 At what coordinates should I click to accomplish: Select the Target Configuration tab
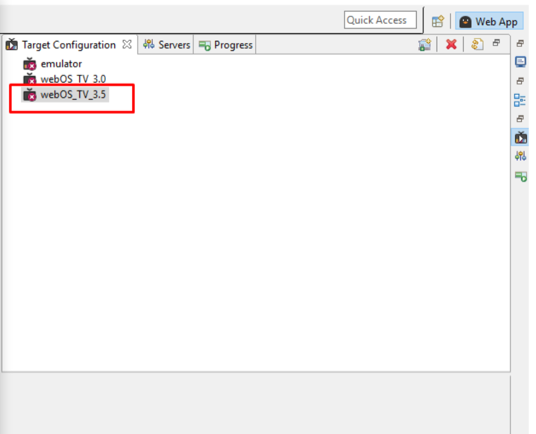click(x=68, y=45)
